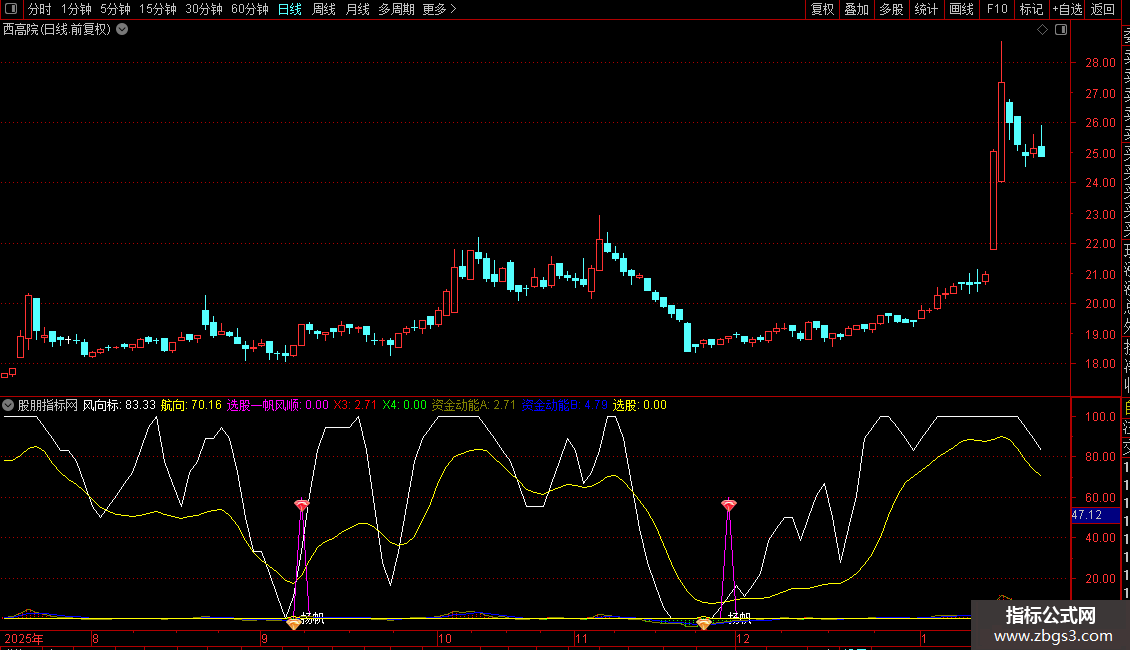Switch to 周线 weekly chart
Viewport: 1130px width, 650px height.
point(324,9)
